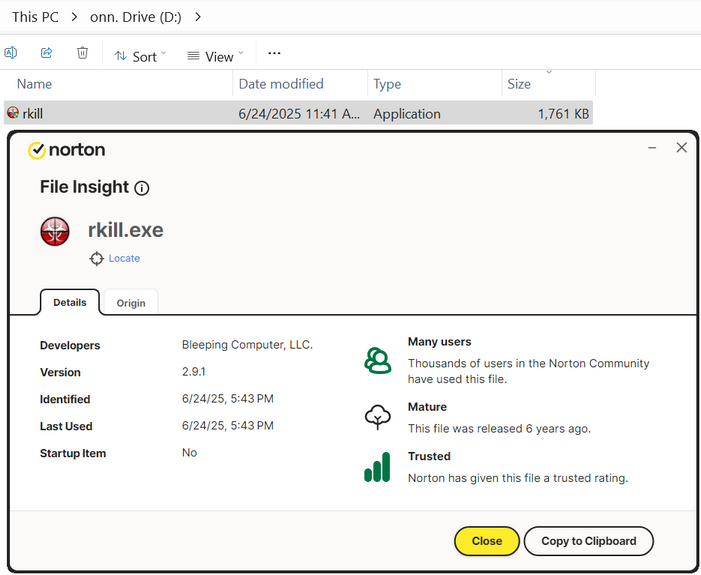The height and width of the screenshot is (575, 701).
Task: Click version value 2.9.1
Action: pyautogui.click(x=194, y=372)
